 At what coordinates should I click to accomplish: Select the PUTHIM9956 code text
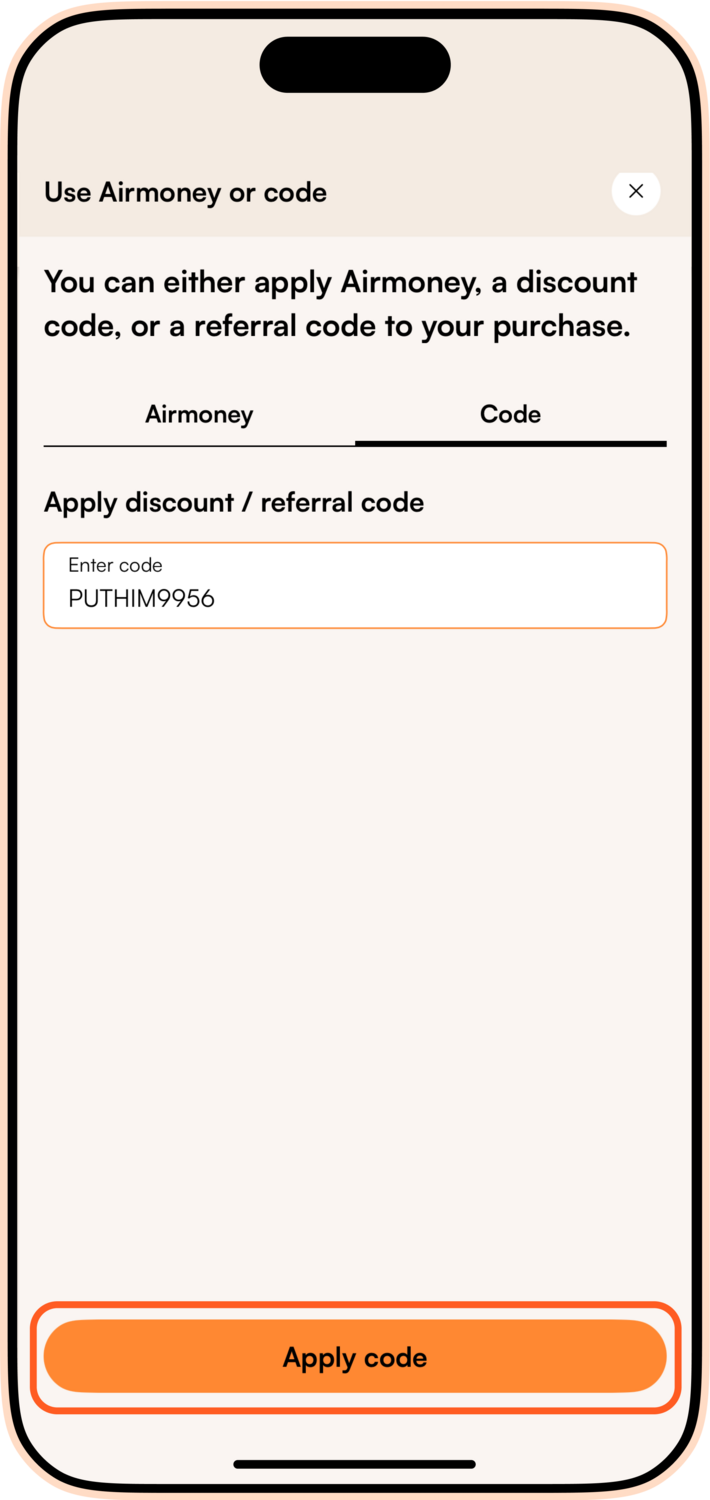tap(140, 599)
